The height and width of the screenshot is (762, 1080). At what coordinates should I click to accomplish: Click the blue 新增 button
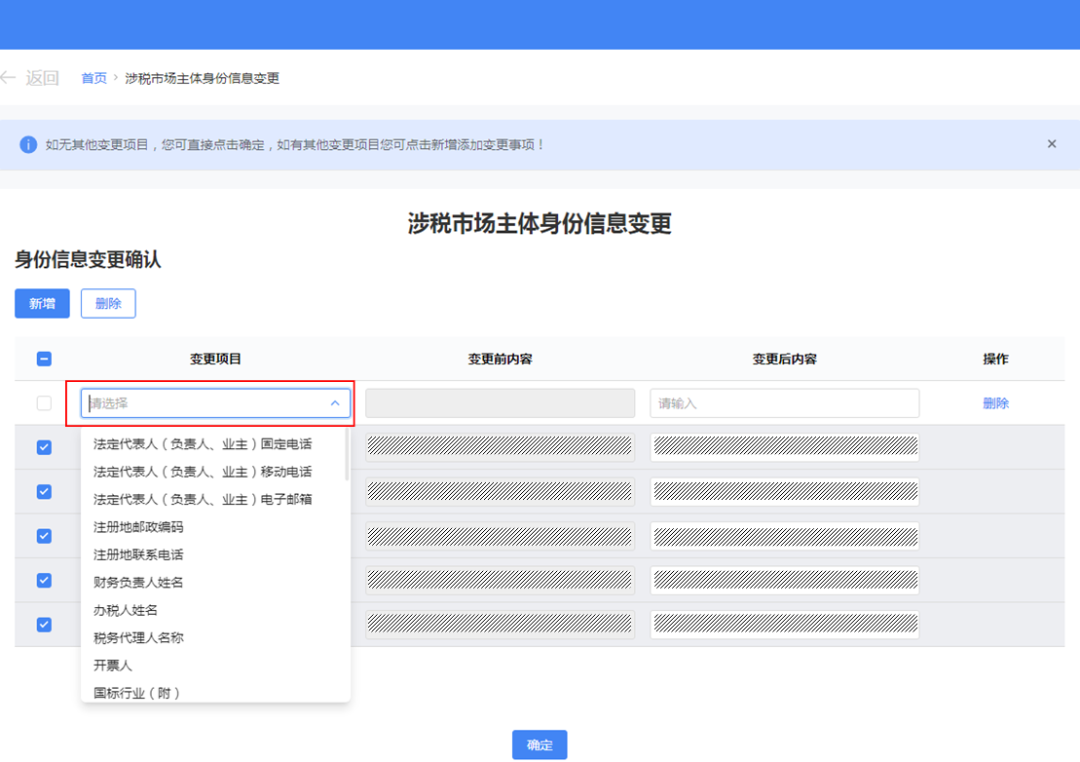[42, 303]
